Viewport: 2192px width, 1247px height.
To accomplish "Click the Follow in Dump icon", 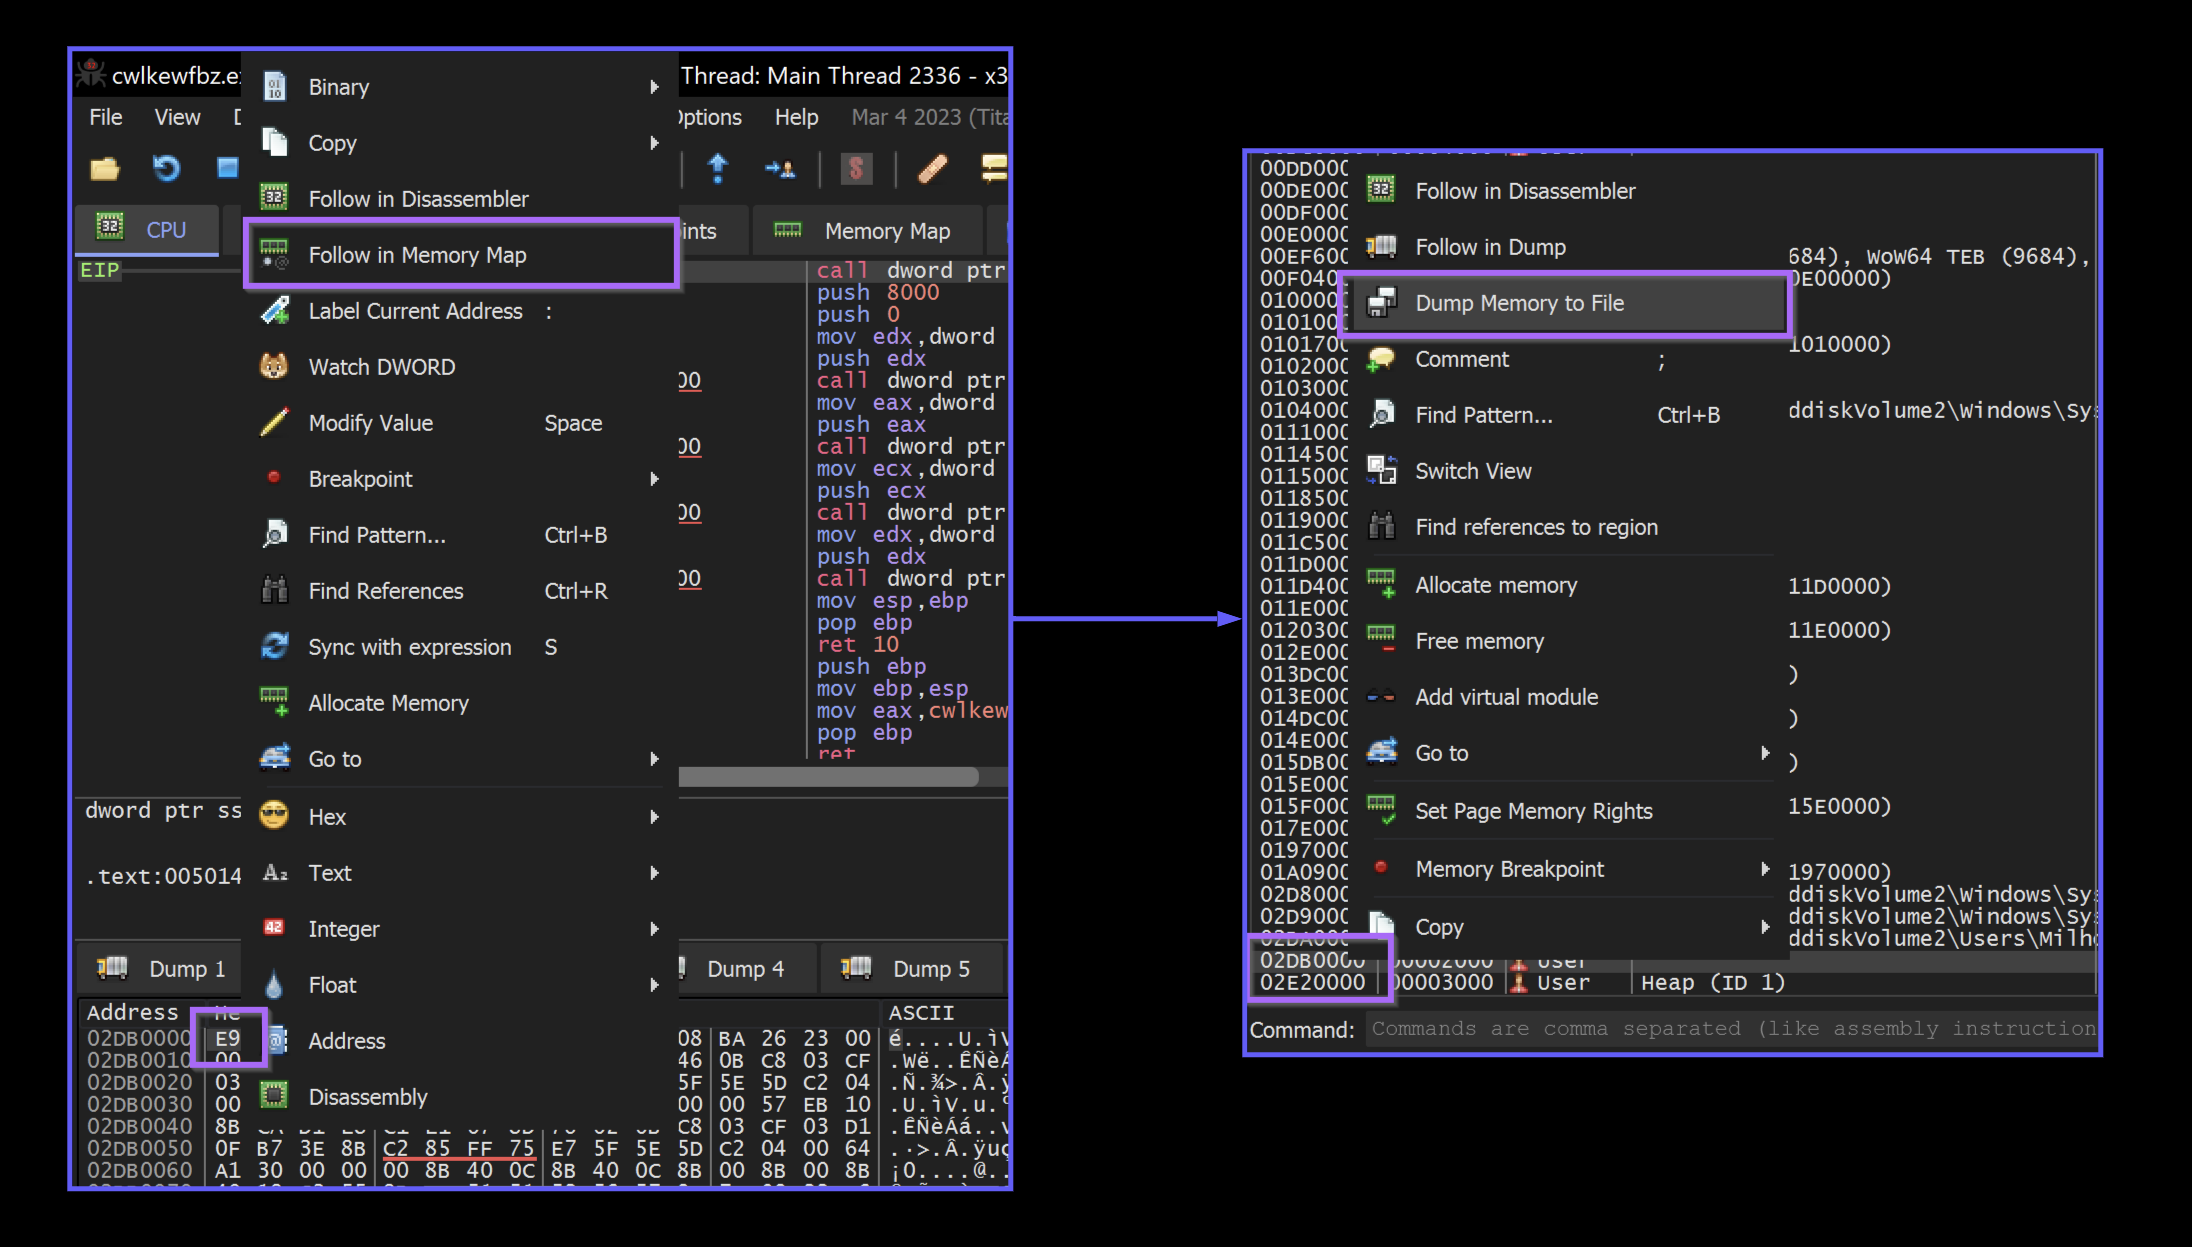I will pyautogui.click(x=1382, y=247).
